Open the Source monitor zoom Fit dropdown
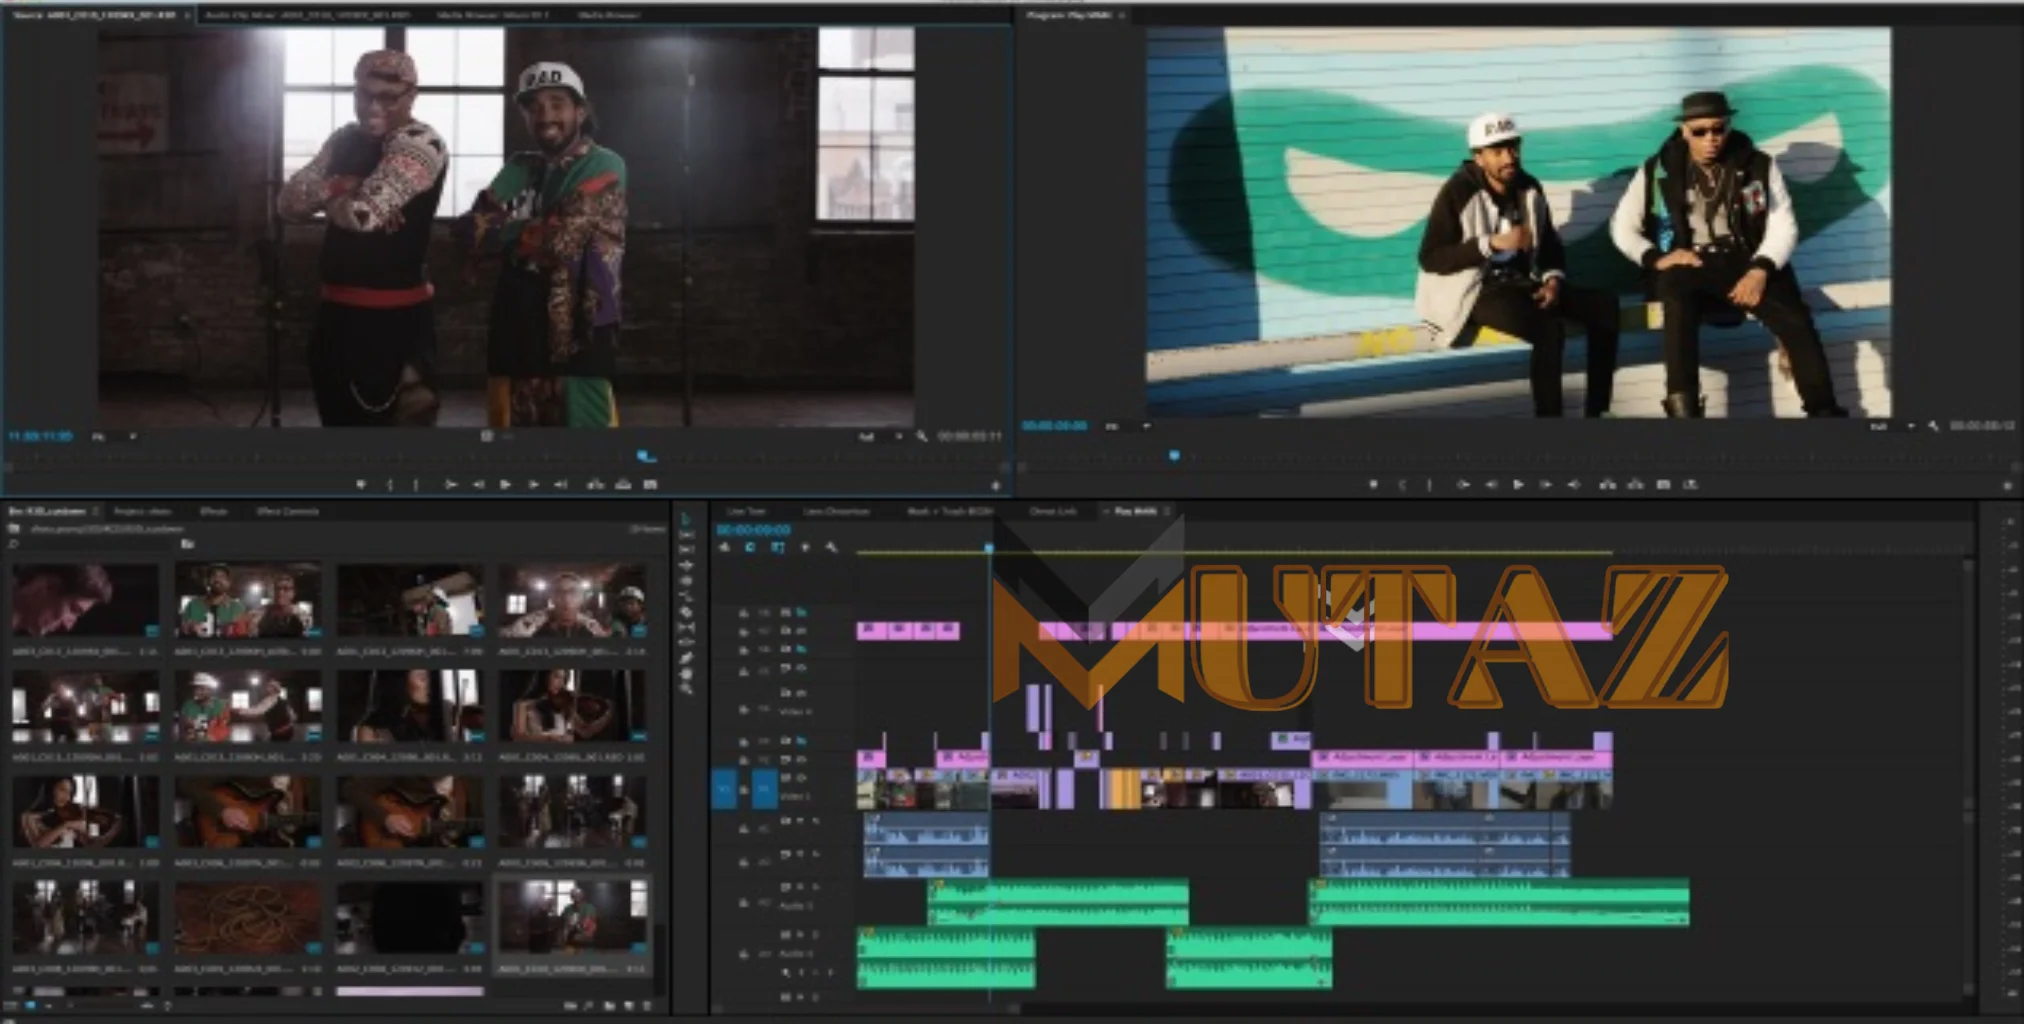Screen dimensions: 2024x1024 tap(114, 437)
